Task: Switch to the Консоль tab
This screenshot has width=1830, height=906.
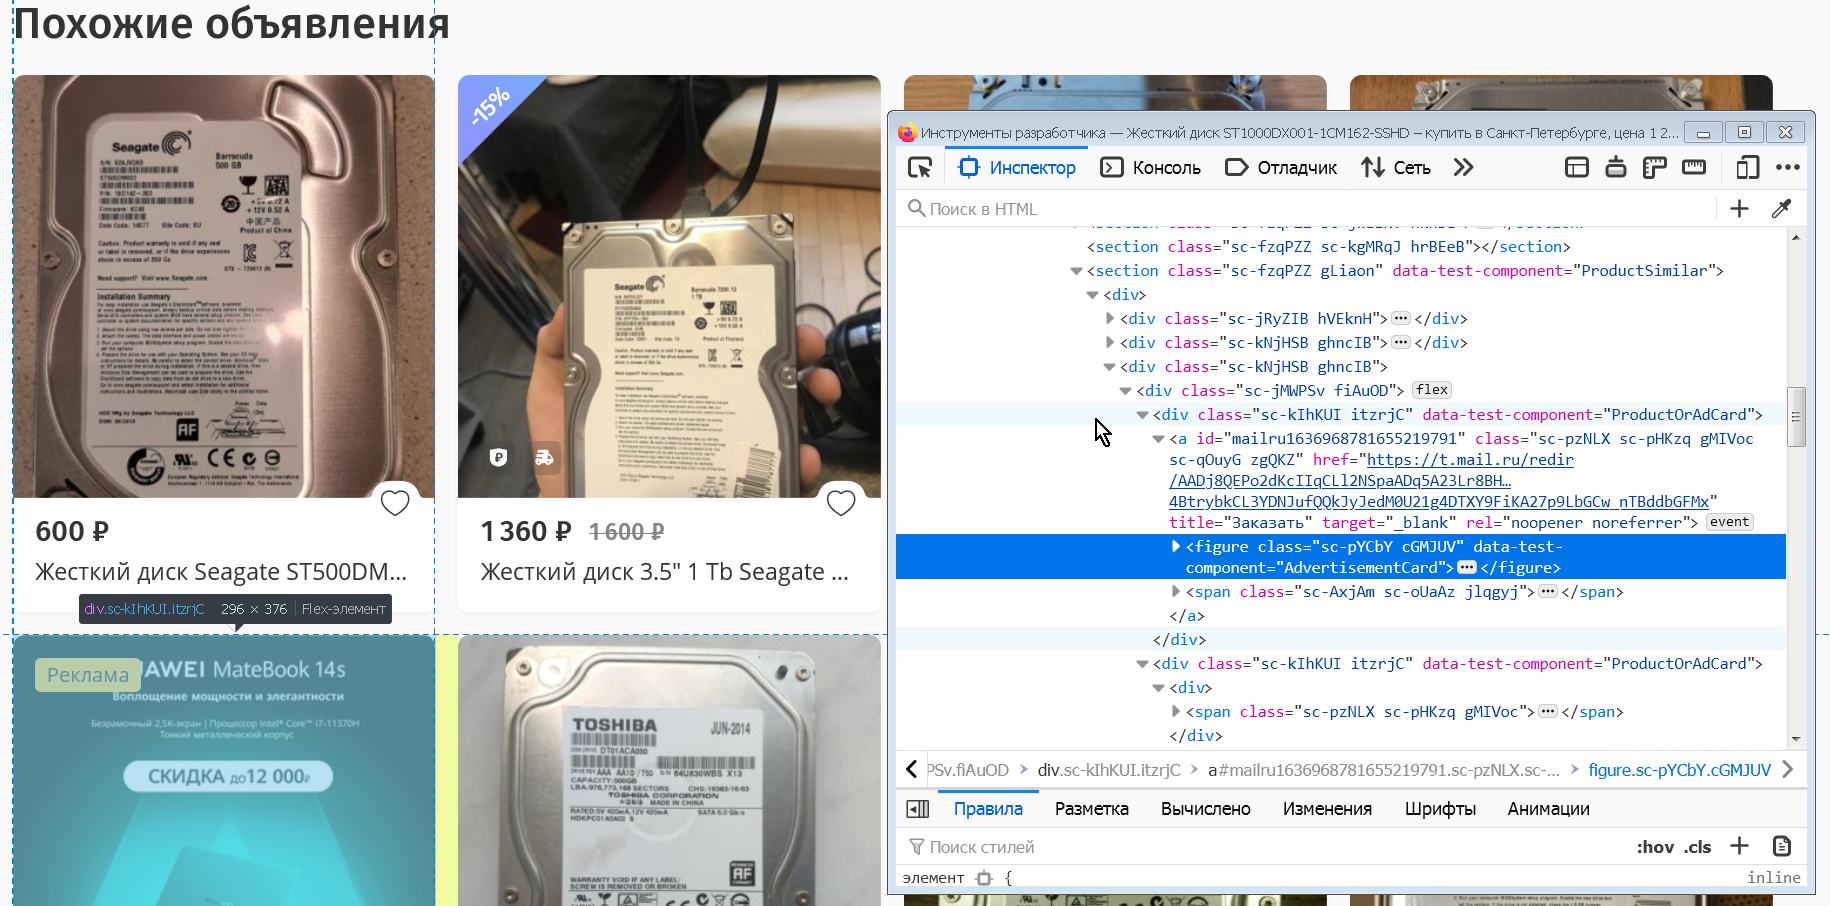Action: (1150, 167)
